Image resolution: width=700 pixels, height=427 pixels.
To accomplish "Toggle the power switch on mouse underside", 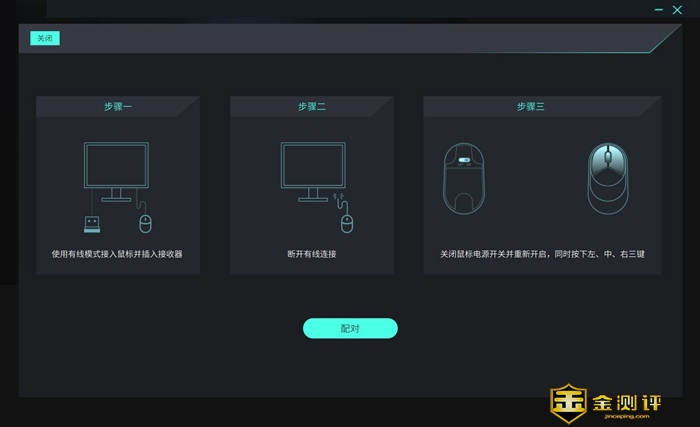I will 464,160.
